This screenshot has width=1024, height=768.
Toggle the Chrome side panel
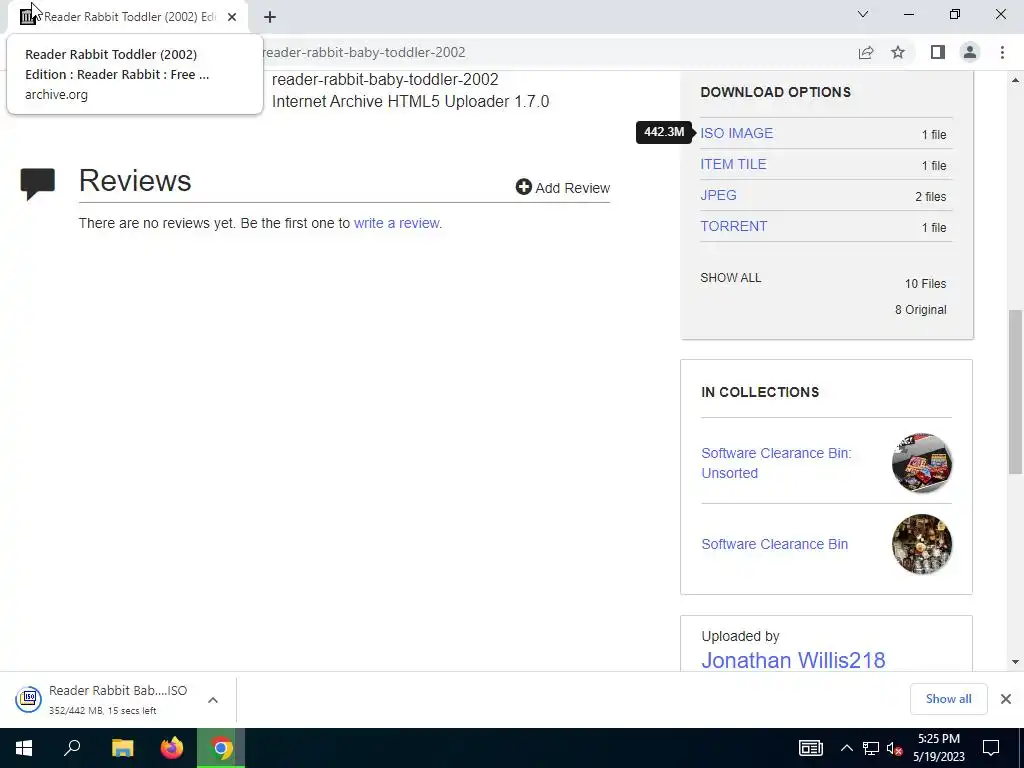tap(938, 52)
